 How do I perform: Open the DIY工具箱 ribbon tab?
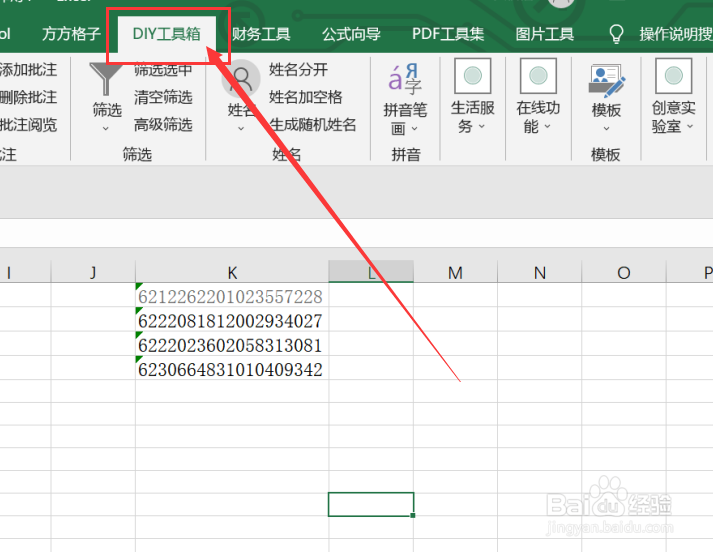166,34
